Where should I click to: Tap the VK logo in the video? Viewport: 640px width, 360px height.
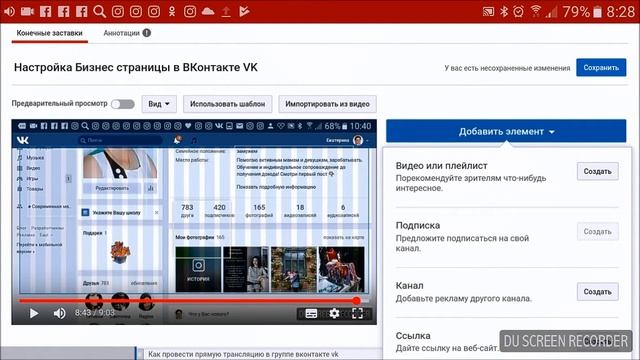point(23,140)
